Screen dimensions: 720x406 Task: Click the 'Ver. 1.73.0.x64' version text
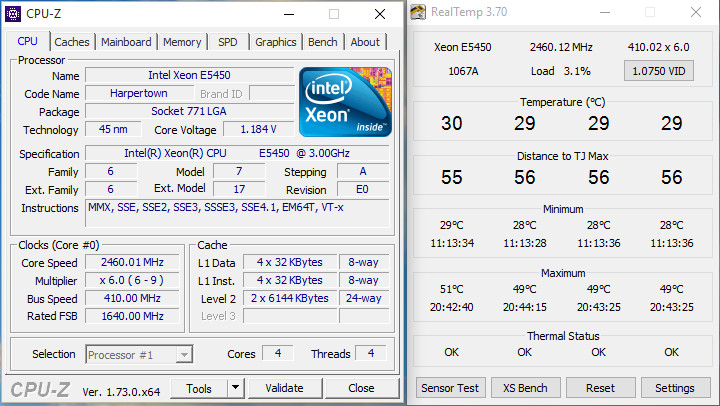[121, 392]
